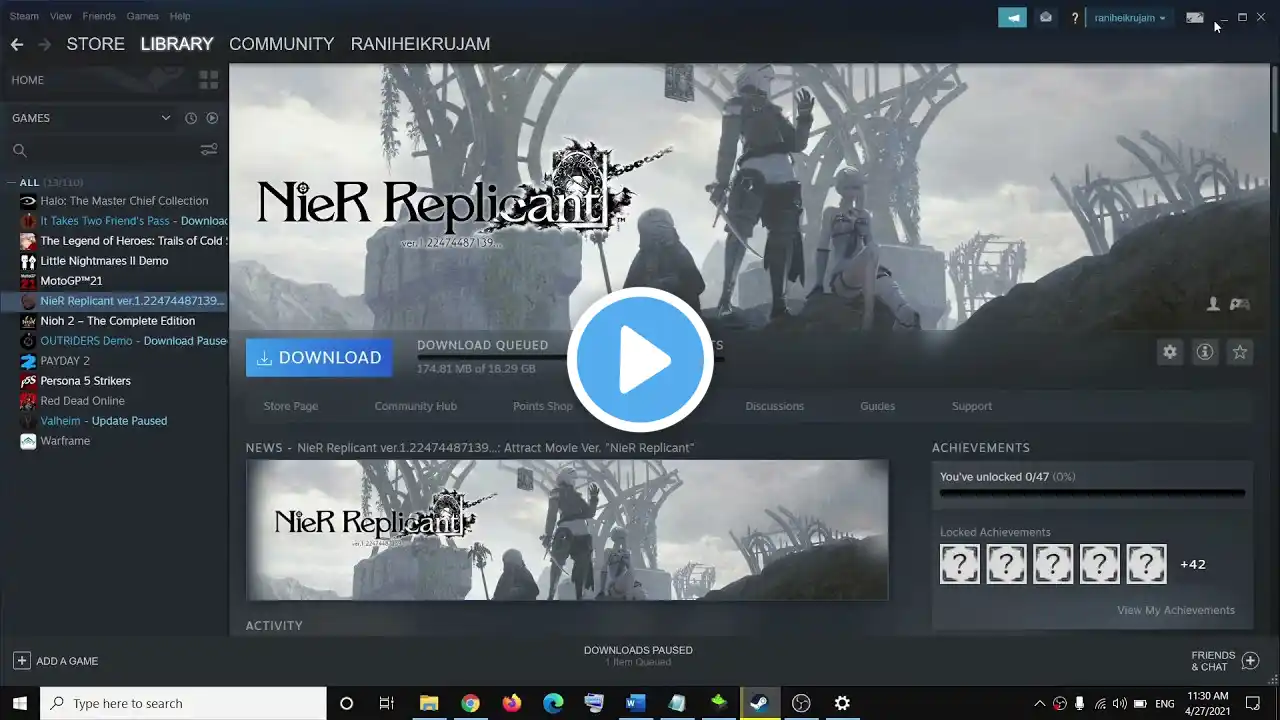Add NieR Replicant to favorites star
The width and height of the screenshot is (1280, 720).
1240,352
